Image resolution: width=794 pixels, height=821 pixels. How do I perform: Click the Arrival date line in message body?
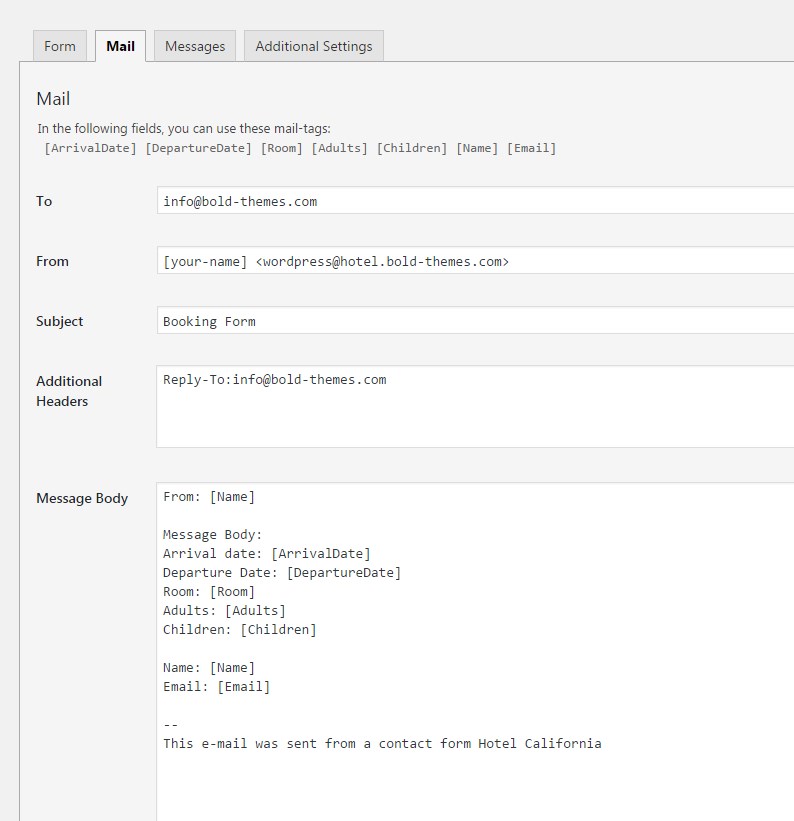[x=267, y=553]
